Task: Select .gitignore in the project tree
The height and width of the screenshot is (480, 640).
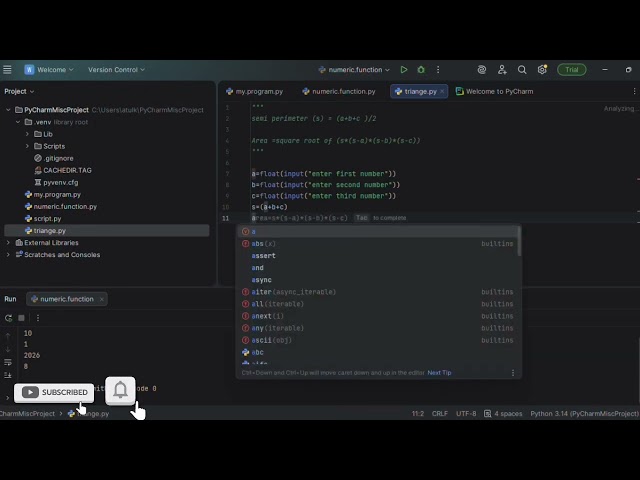Action: (x=54, y=158)
